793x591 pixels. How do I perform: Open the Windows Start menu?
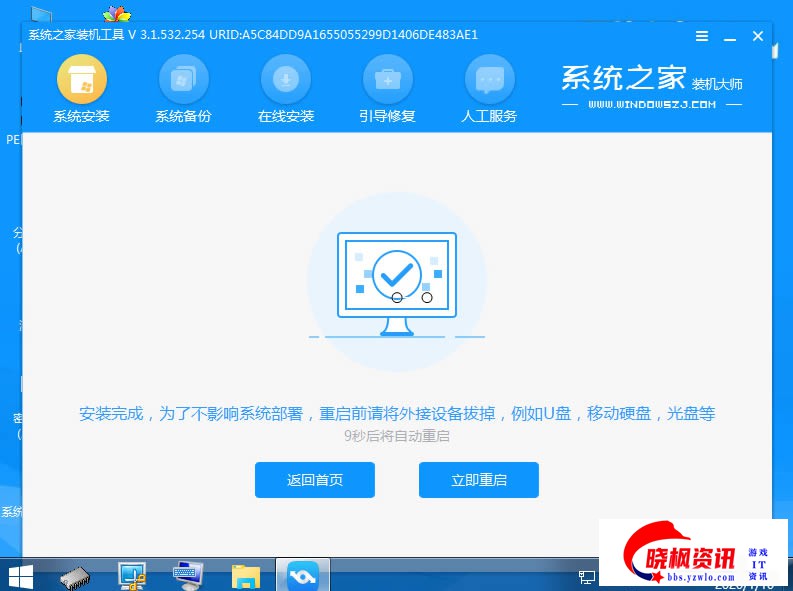tap(20, 575)
